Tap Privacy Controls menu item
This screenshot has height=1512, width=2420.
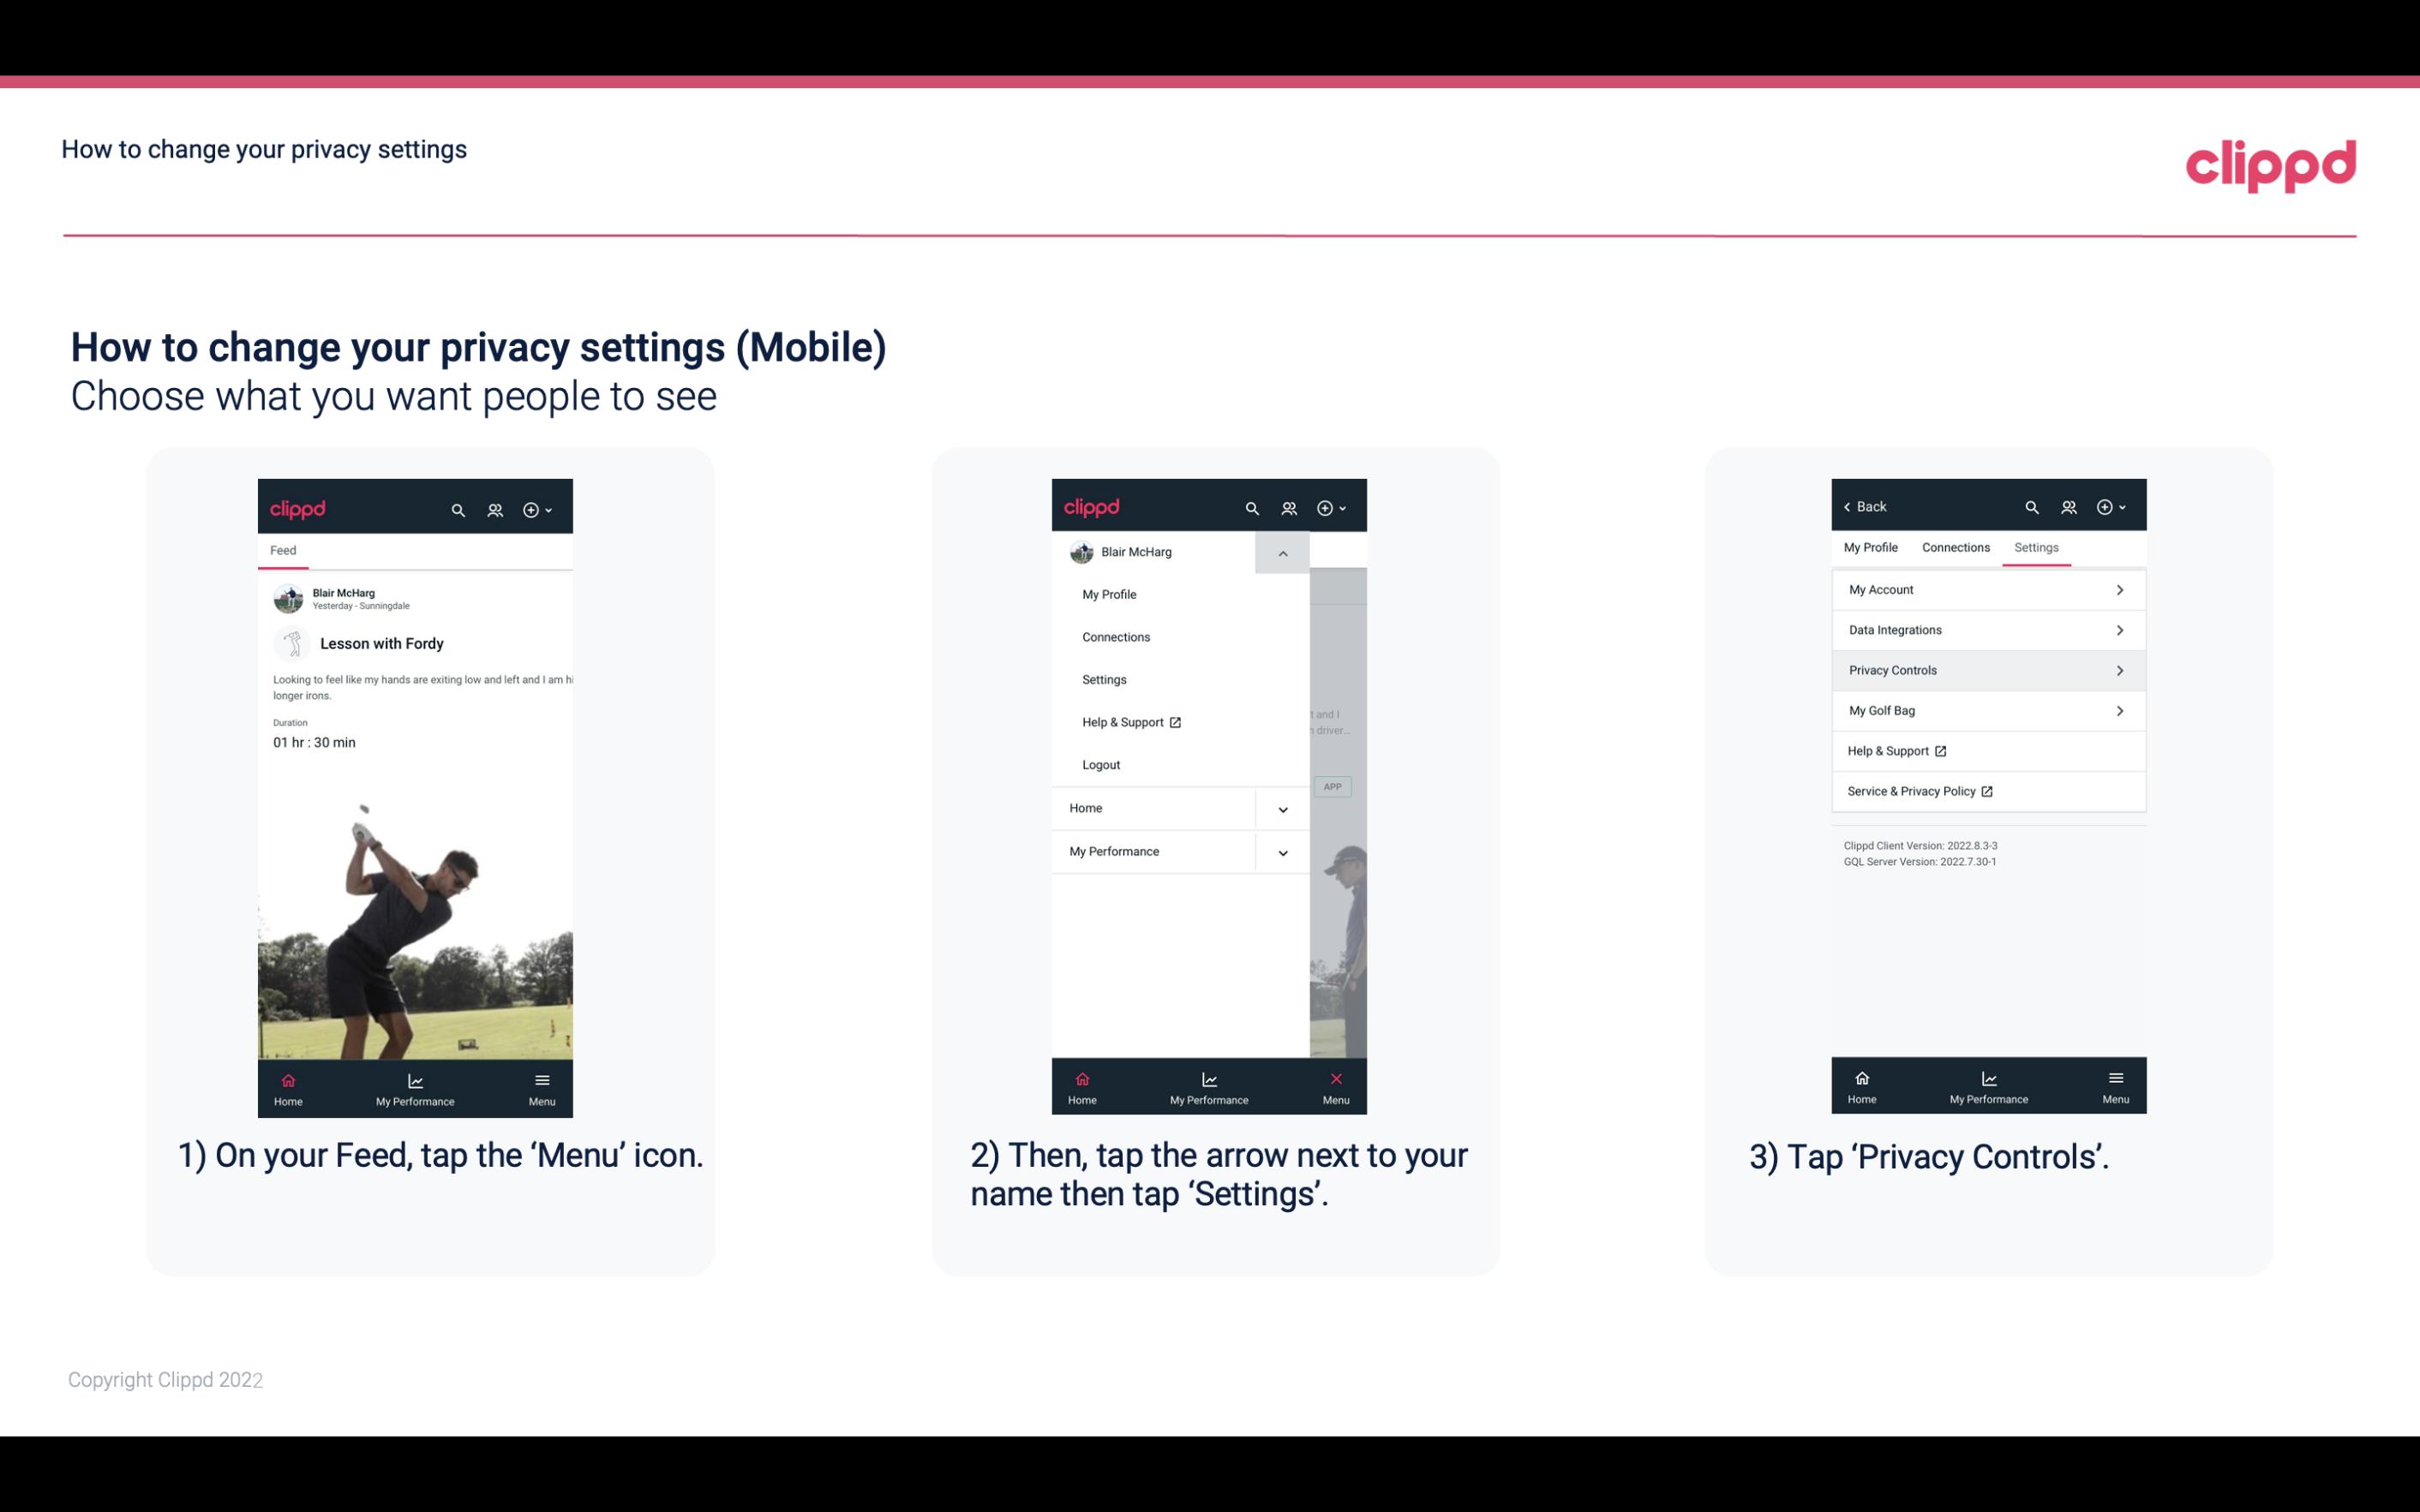click(x=1986, y=669)
